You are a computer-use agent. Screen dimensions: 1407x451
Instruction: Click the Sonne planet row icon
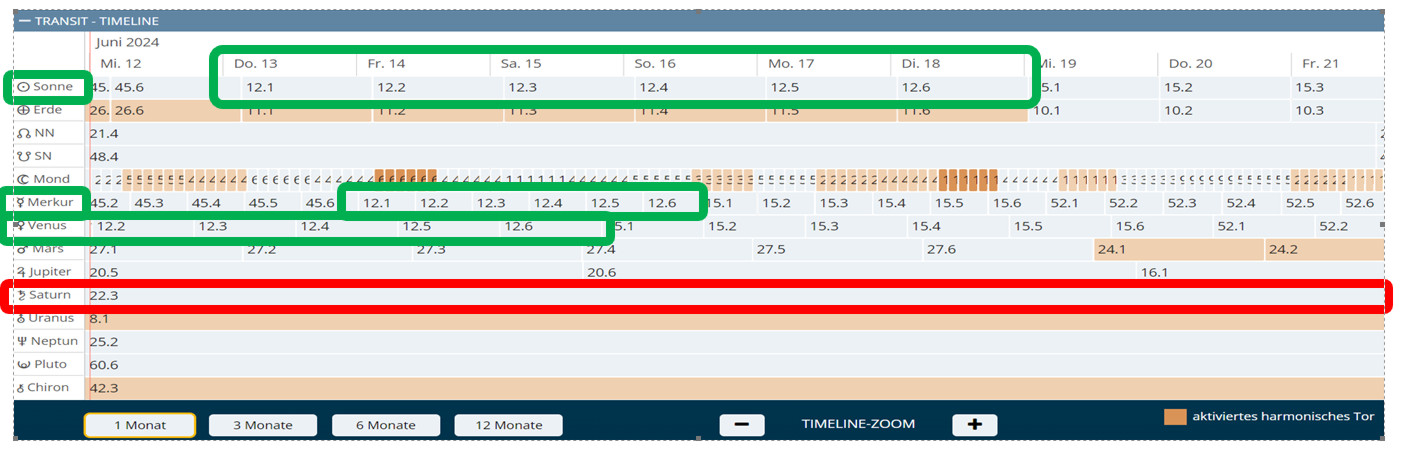pos(23,87)
